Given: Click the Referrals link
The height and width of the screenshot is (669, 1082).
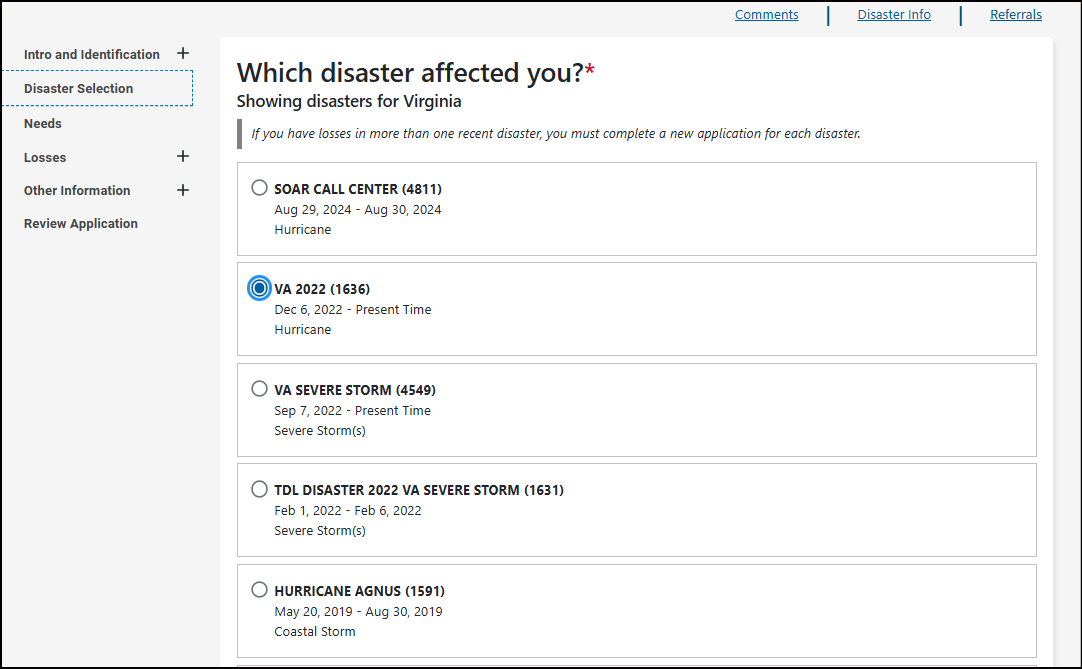Looking at the screenshot, I should [1016, 15].
